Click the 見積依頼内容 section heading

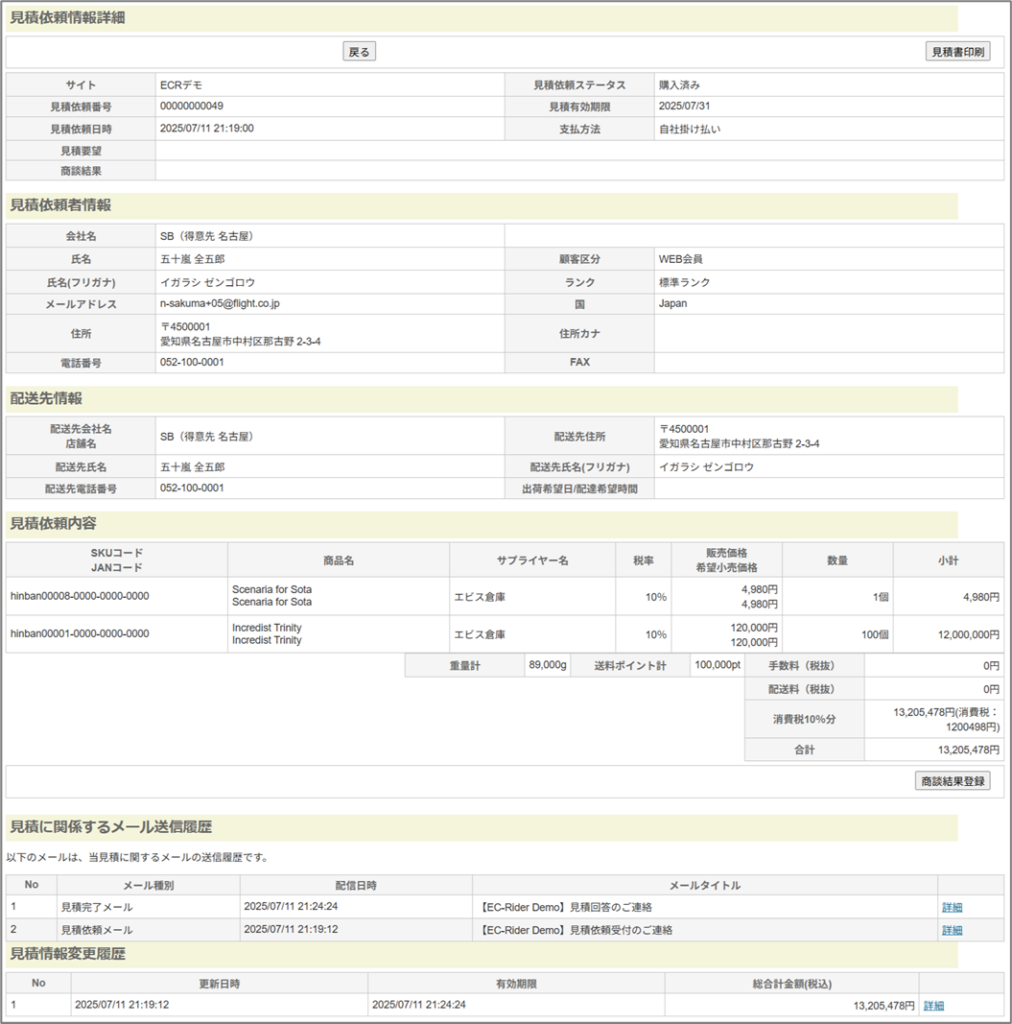(53, 523)
